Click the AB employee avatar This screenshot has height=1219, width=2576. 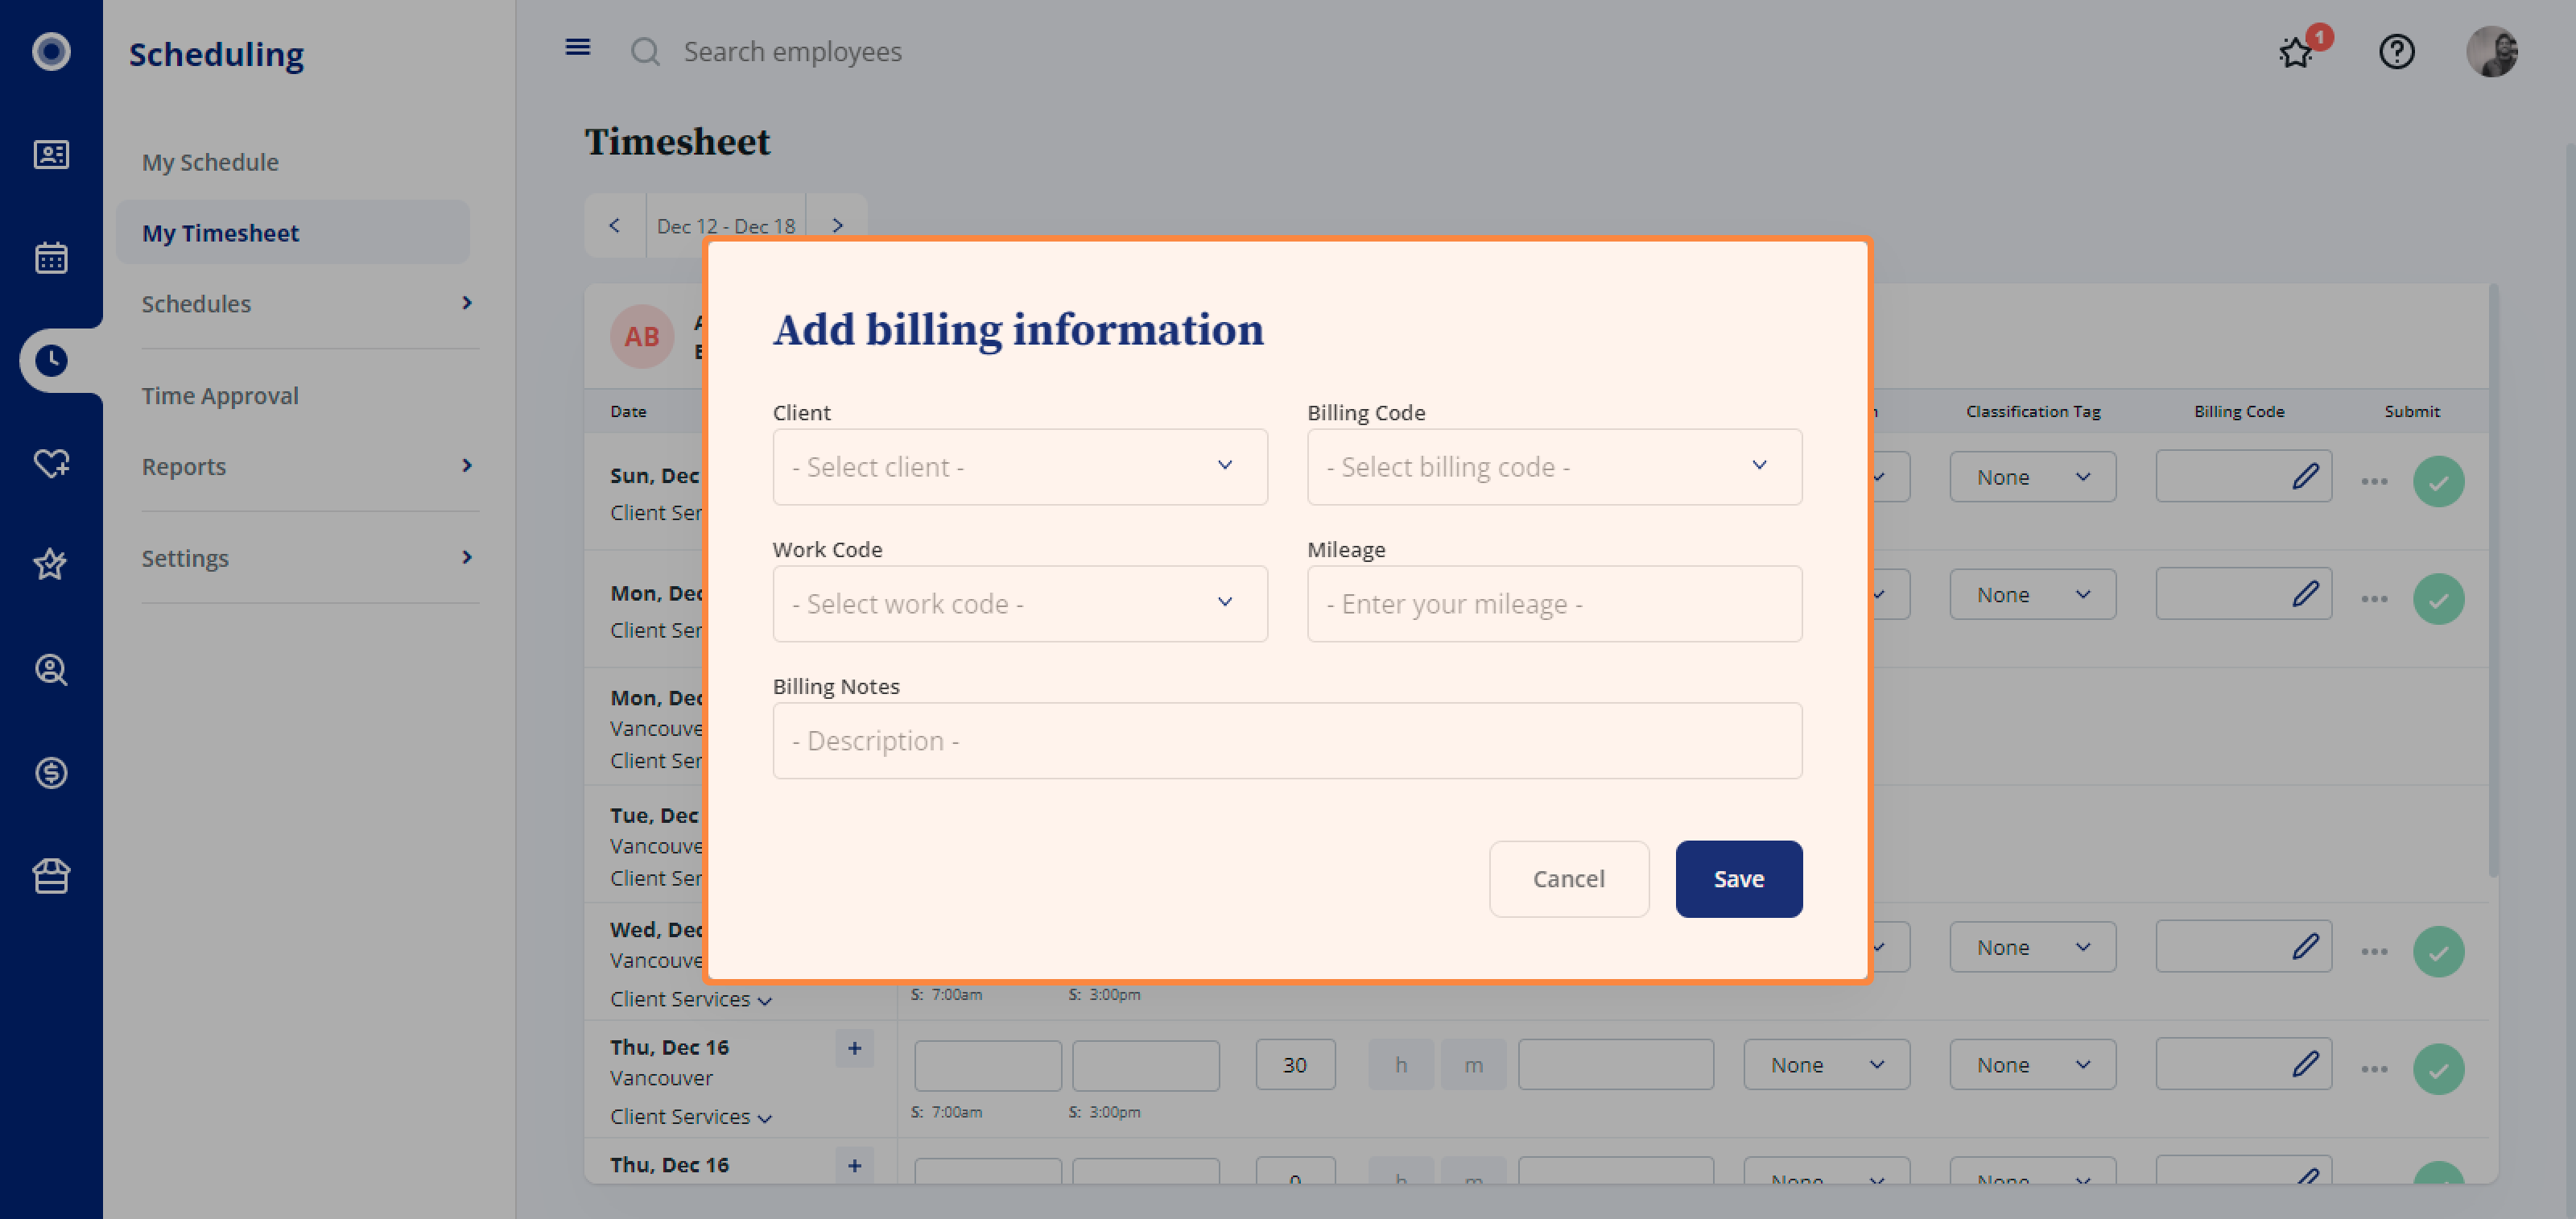(641, 336)
